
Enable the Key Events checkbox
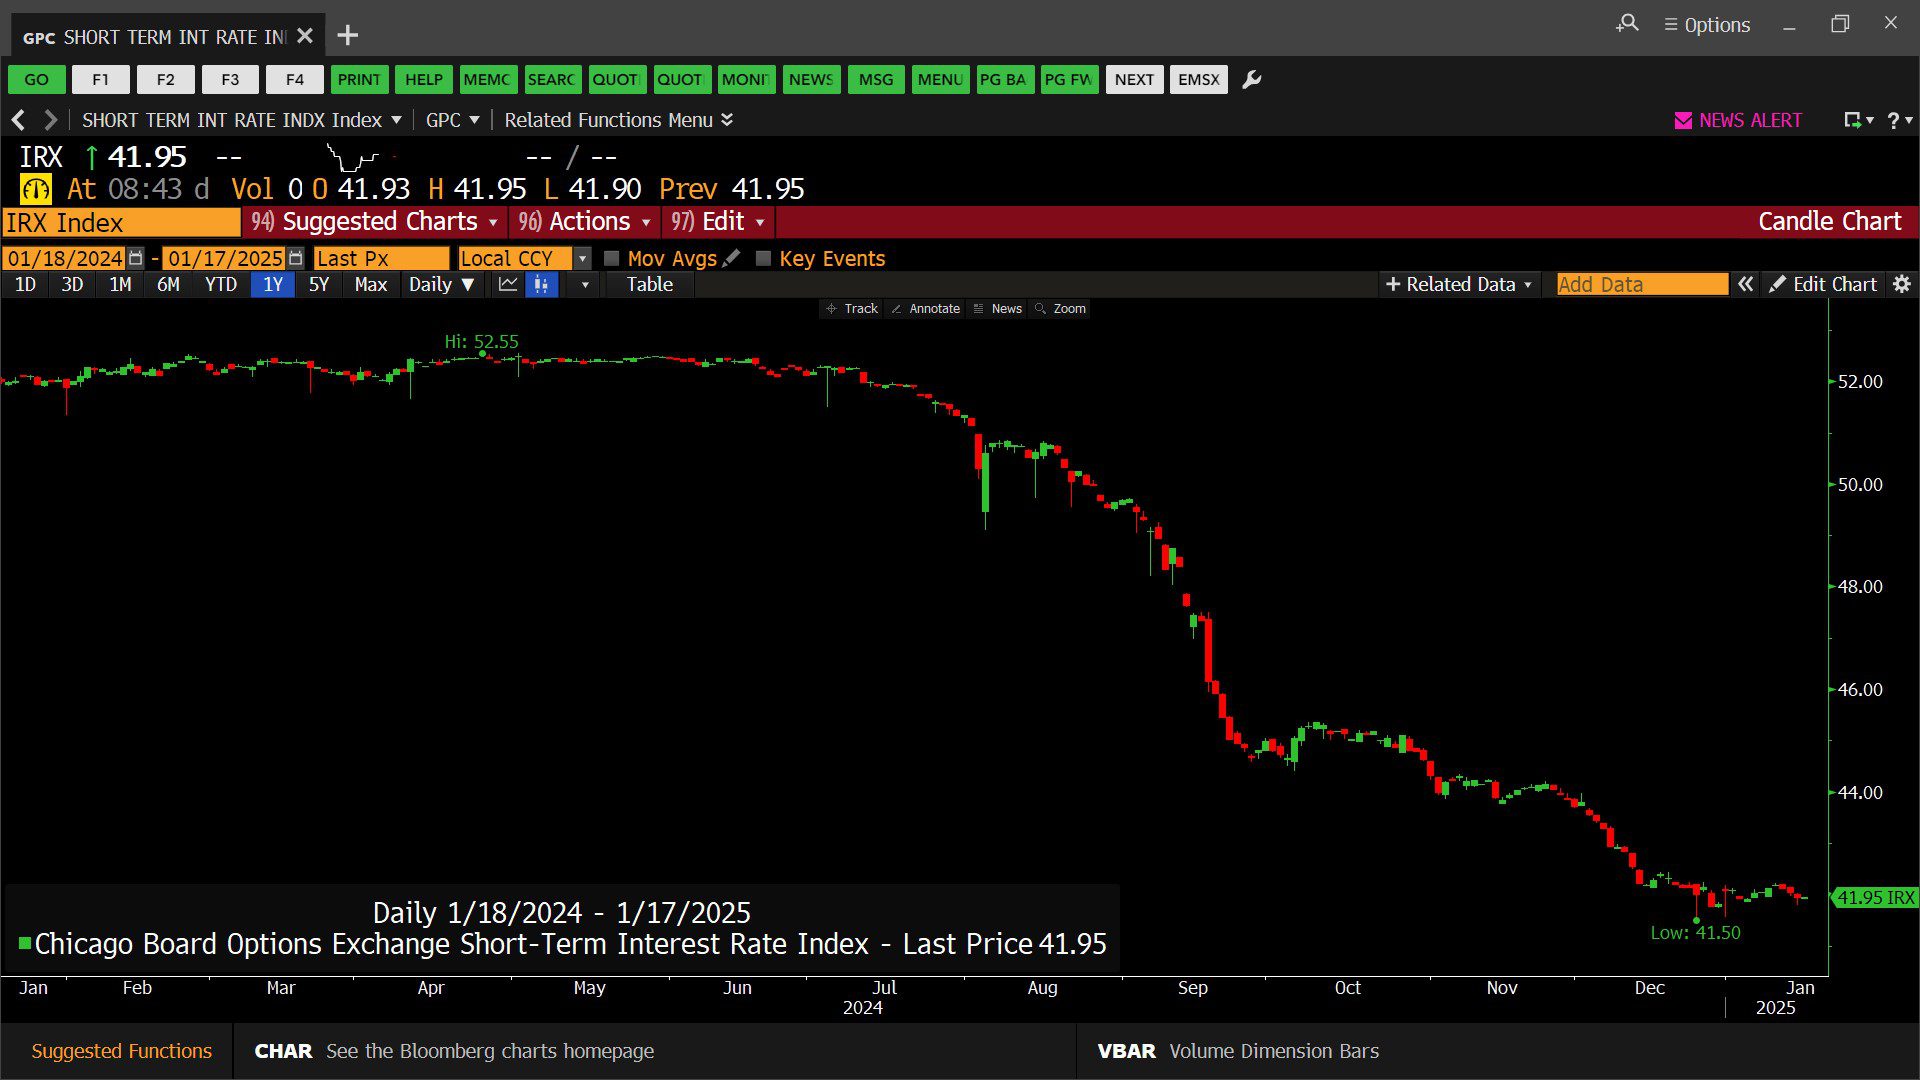[x=764, y=258]
